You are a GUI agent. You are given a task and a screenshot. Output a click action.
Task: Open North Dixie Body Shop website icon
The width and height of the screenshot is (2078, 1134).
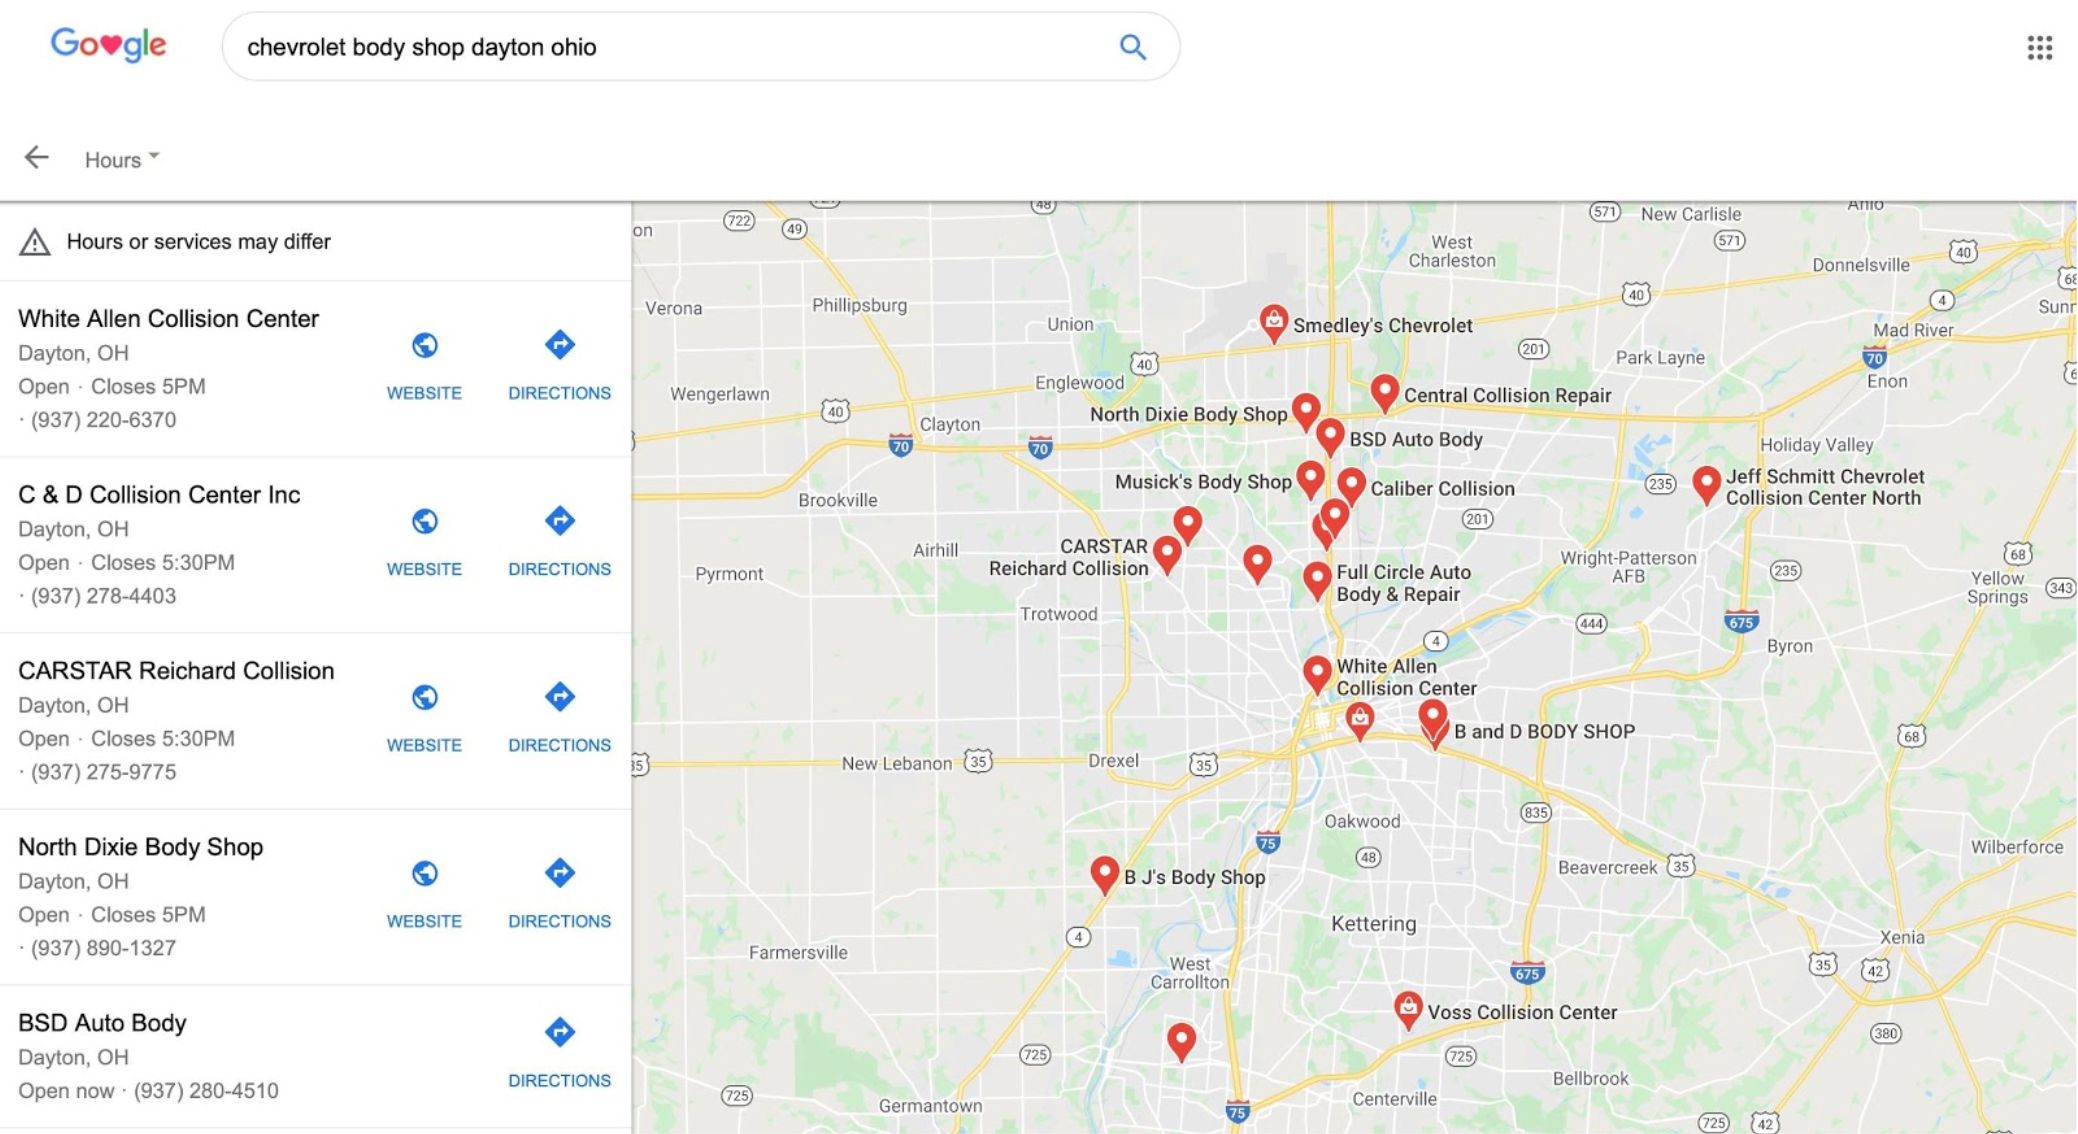(424, 873)
